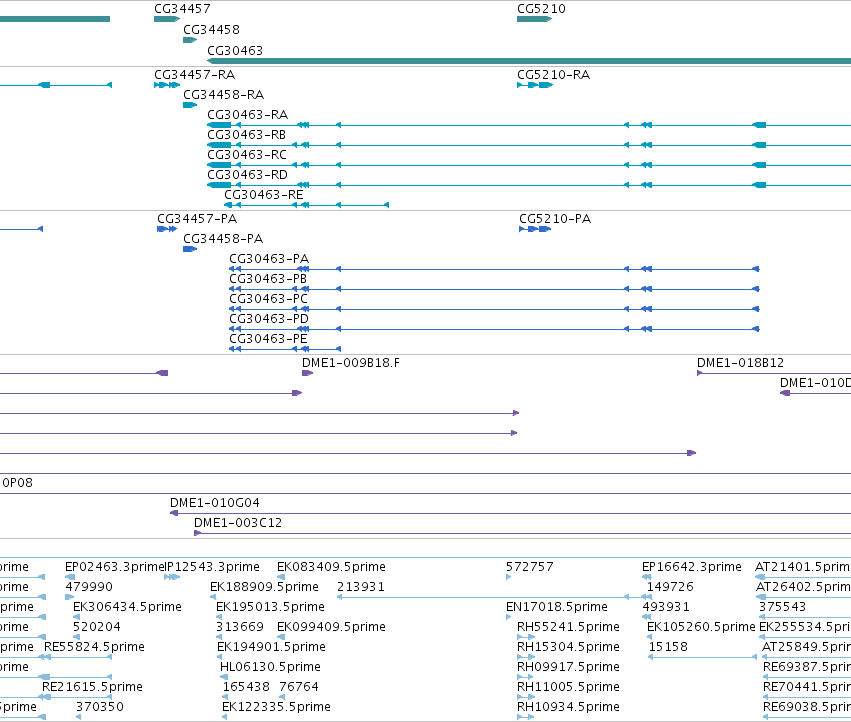Select the CG34457-RA transcript

[167, 85]
